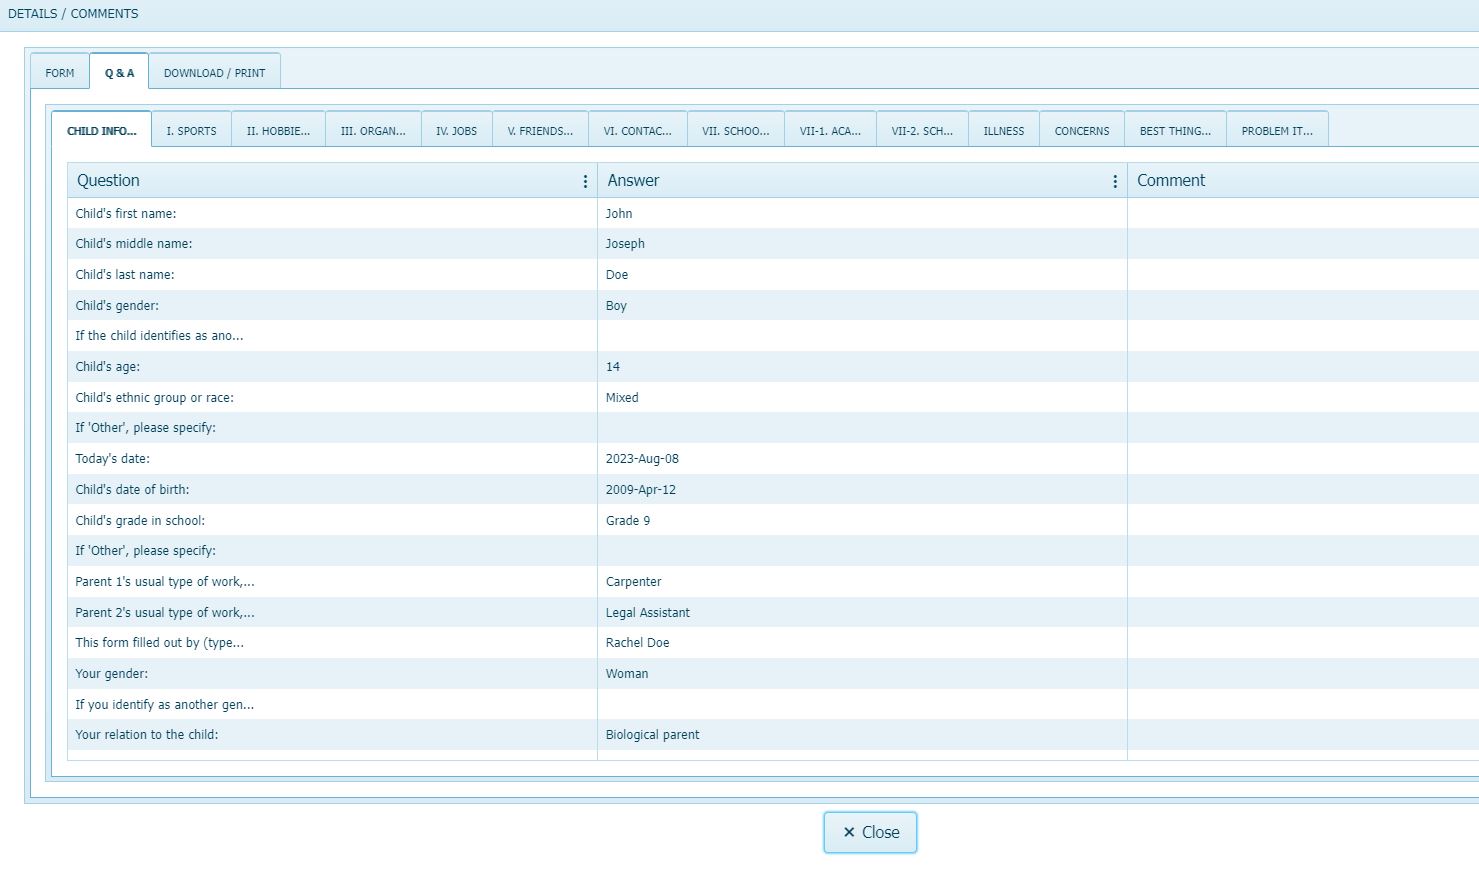
Task: Open the DOWNLOAD / PRINT tab
Action: [215, 72]
